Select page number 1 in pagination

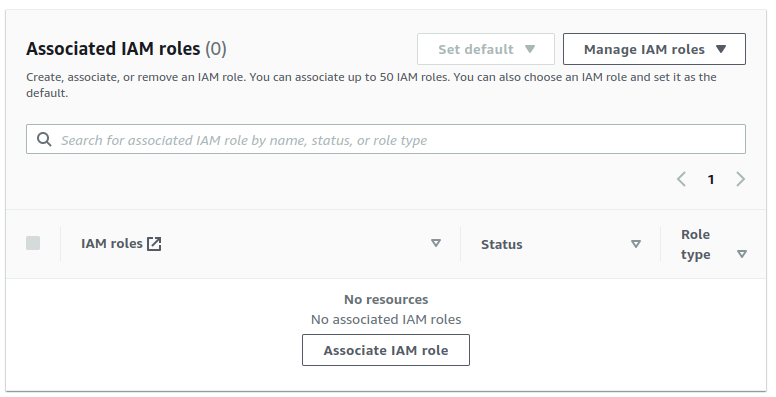[x=711, y=179]
